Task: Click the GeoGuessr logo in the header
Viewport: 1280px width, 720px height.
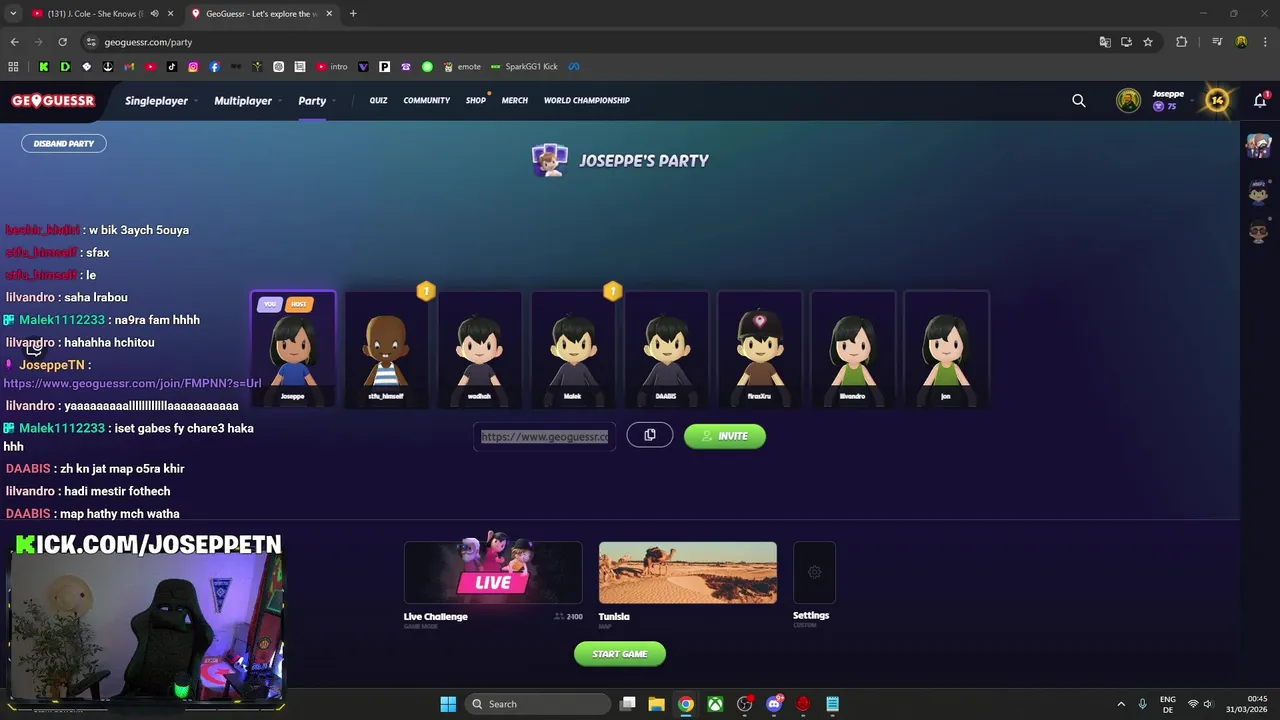Action: 53,100
